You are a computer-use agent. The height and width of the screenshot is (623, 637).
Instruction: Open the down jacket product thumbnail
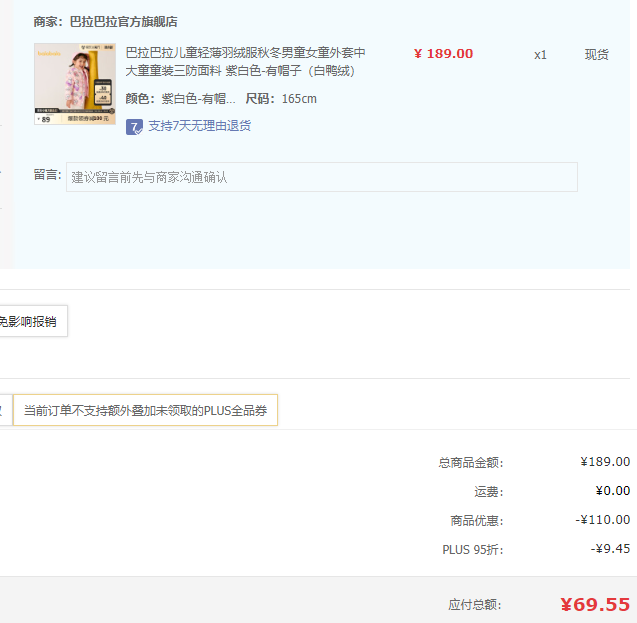(x=75, y=84)
